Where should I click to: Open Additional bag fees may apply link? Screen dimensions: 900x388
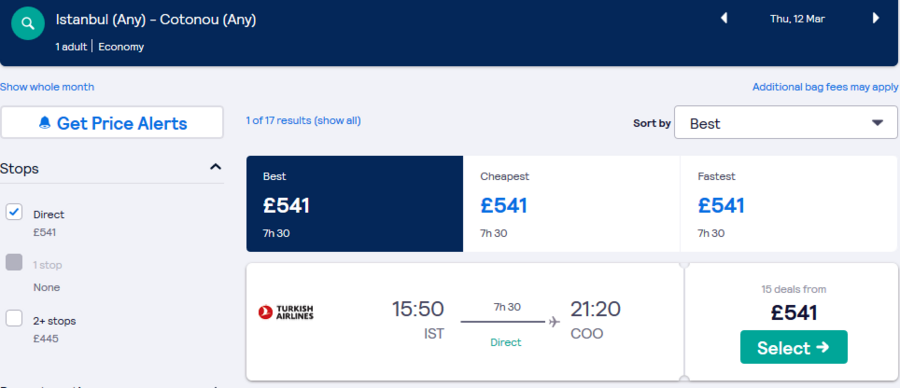(825, 87)
